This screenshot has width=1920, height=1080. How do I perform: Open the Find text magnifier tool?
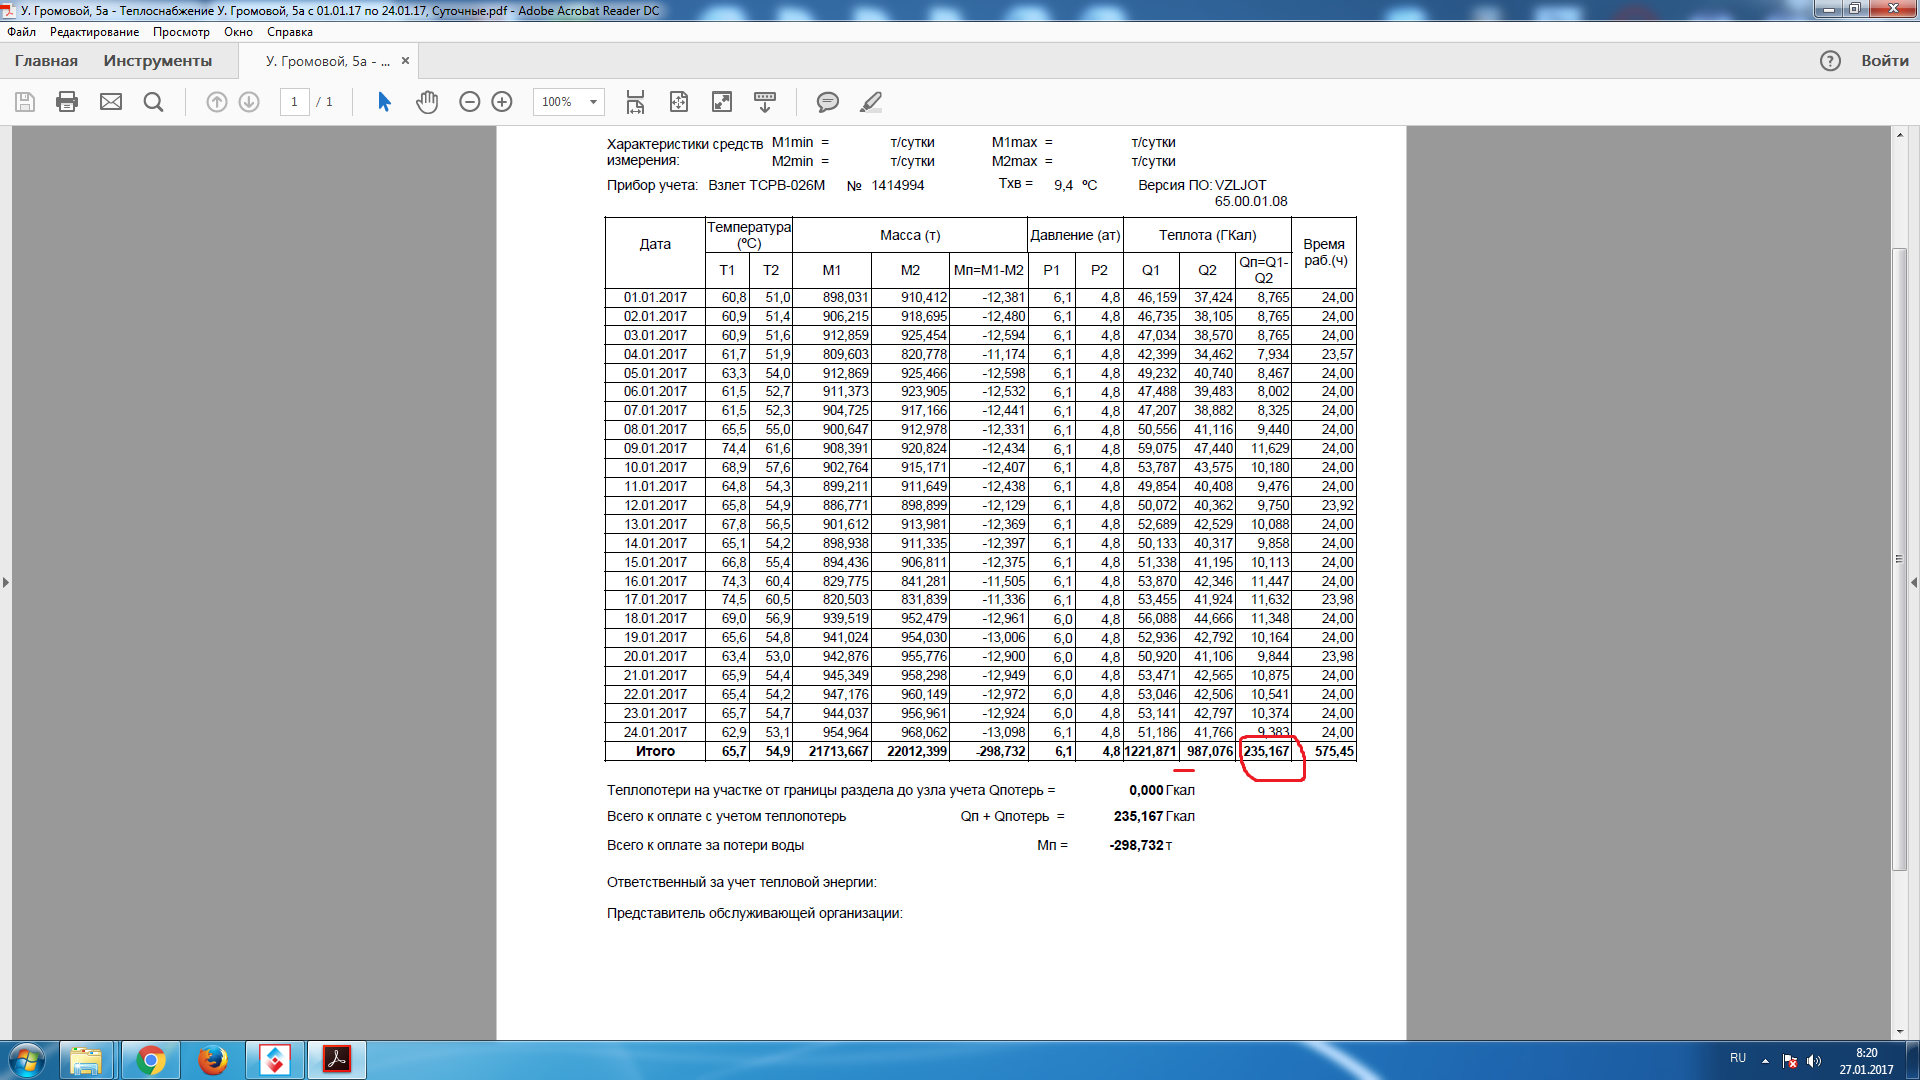coord(153,102)
